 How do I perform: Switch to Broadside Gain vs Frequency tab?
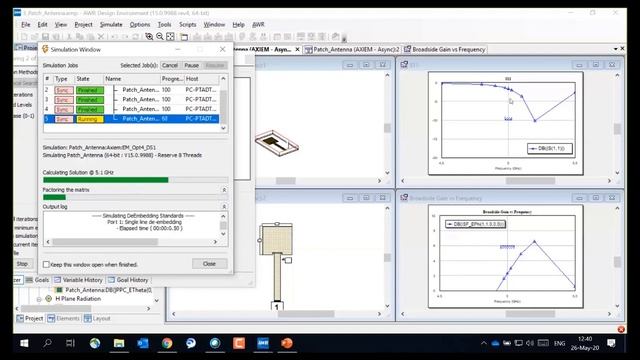(445, 49)
